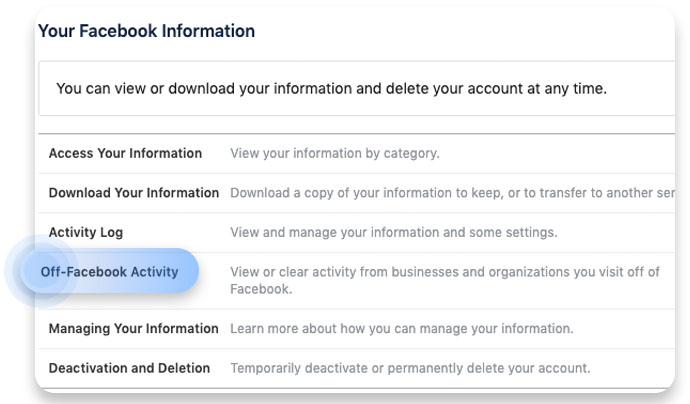Click Deactivation and Deletion option
This screenshot has height=404, width=690.
pos(129,367)
